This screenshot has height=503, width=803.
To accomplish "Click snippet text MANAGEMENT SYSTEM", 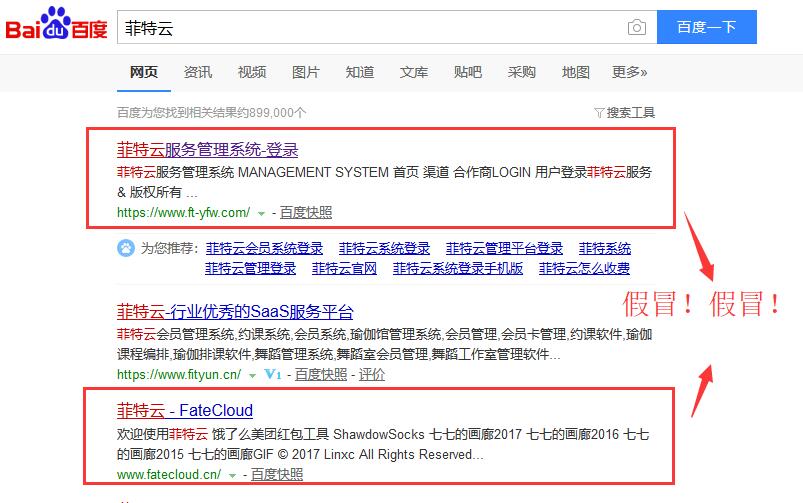I will coord(313,172).
